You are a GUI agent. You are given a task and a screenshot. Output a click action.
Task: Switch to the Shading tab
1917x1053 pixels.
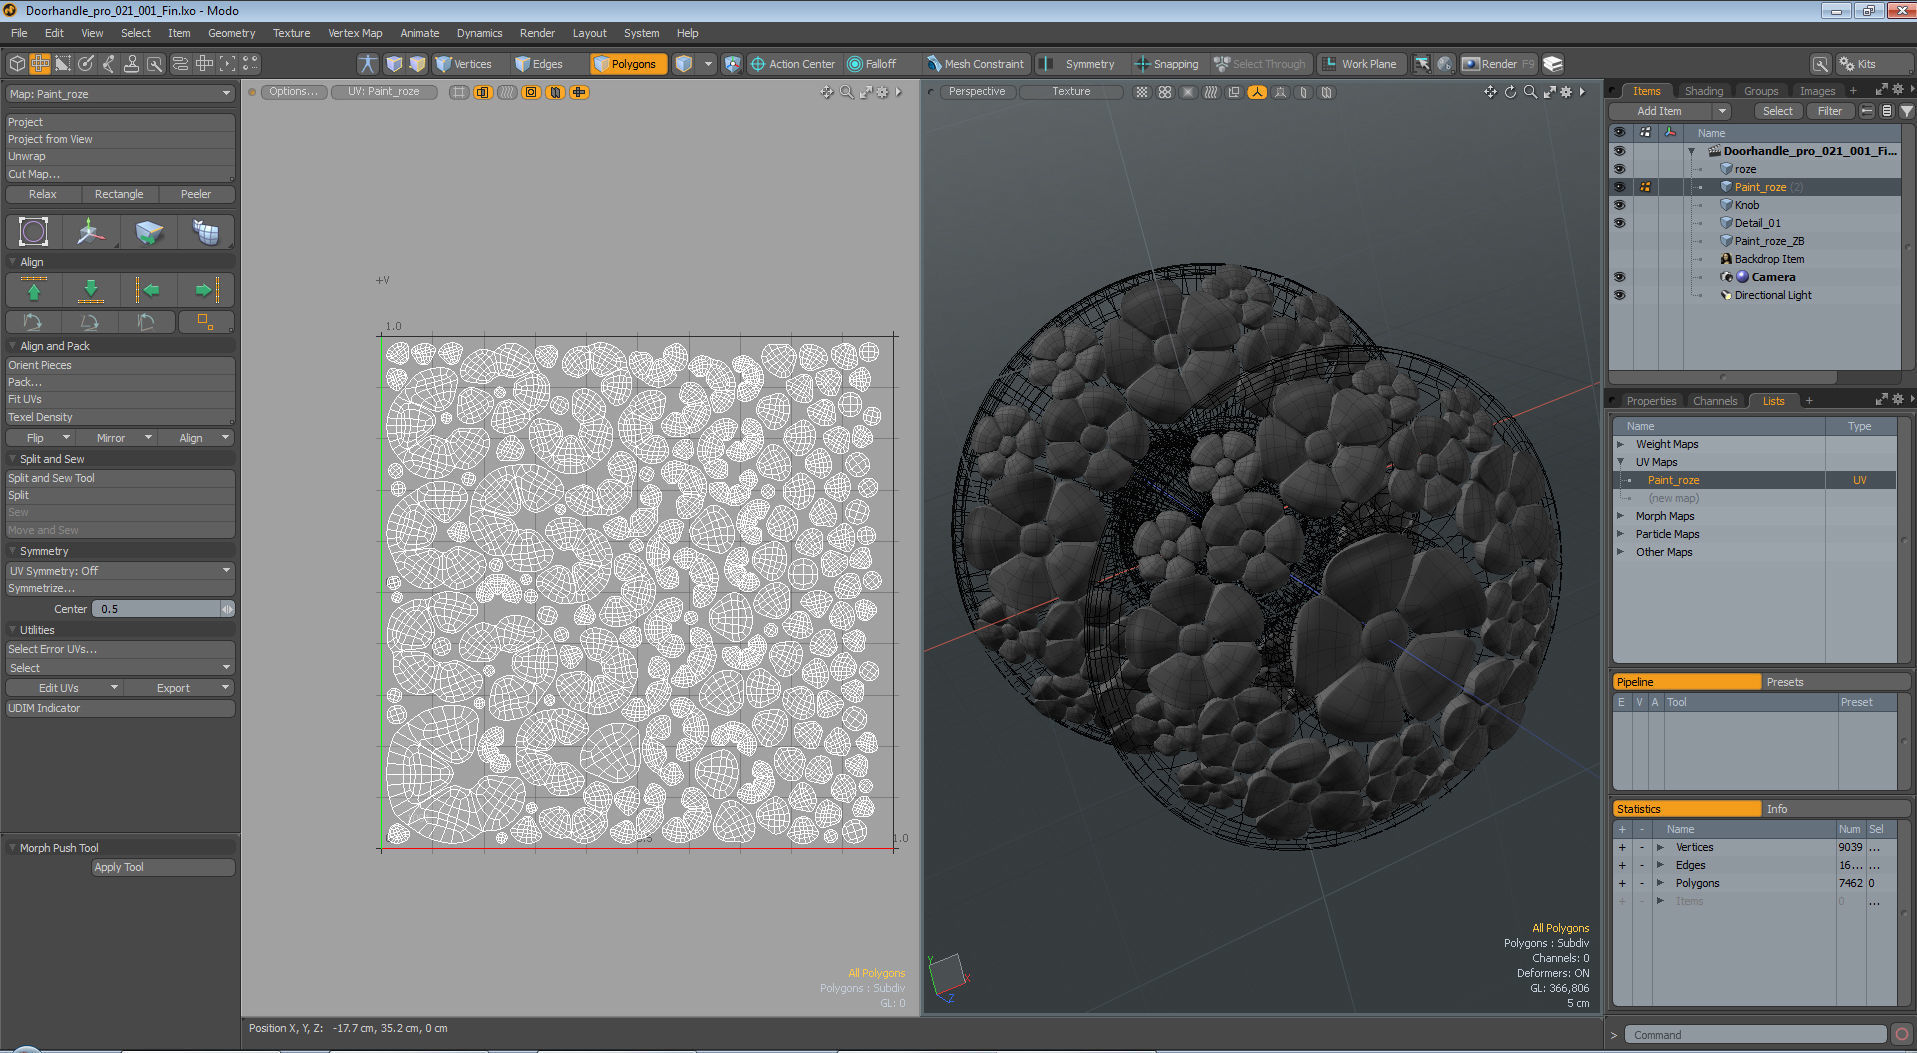[x=1703, y=91]
